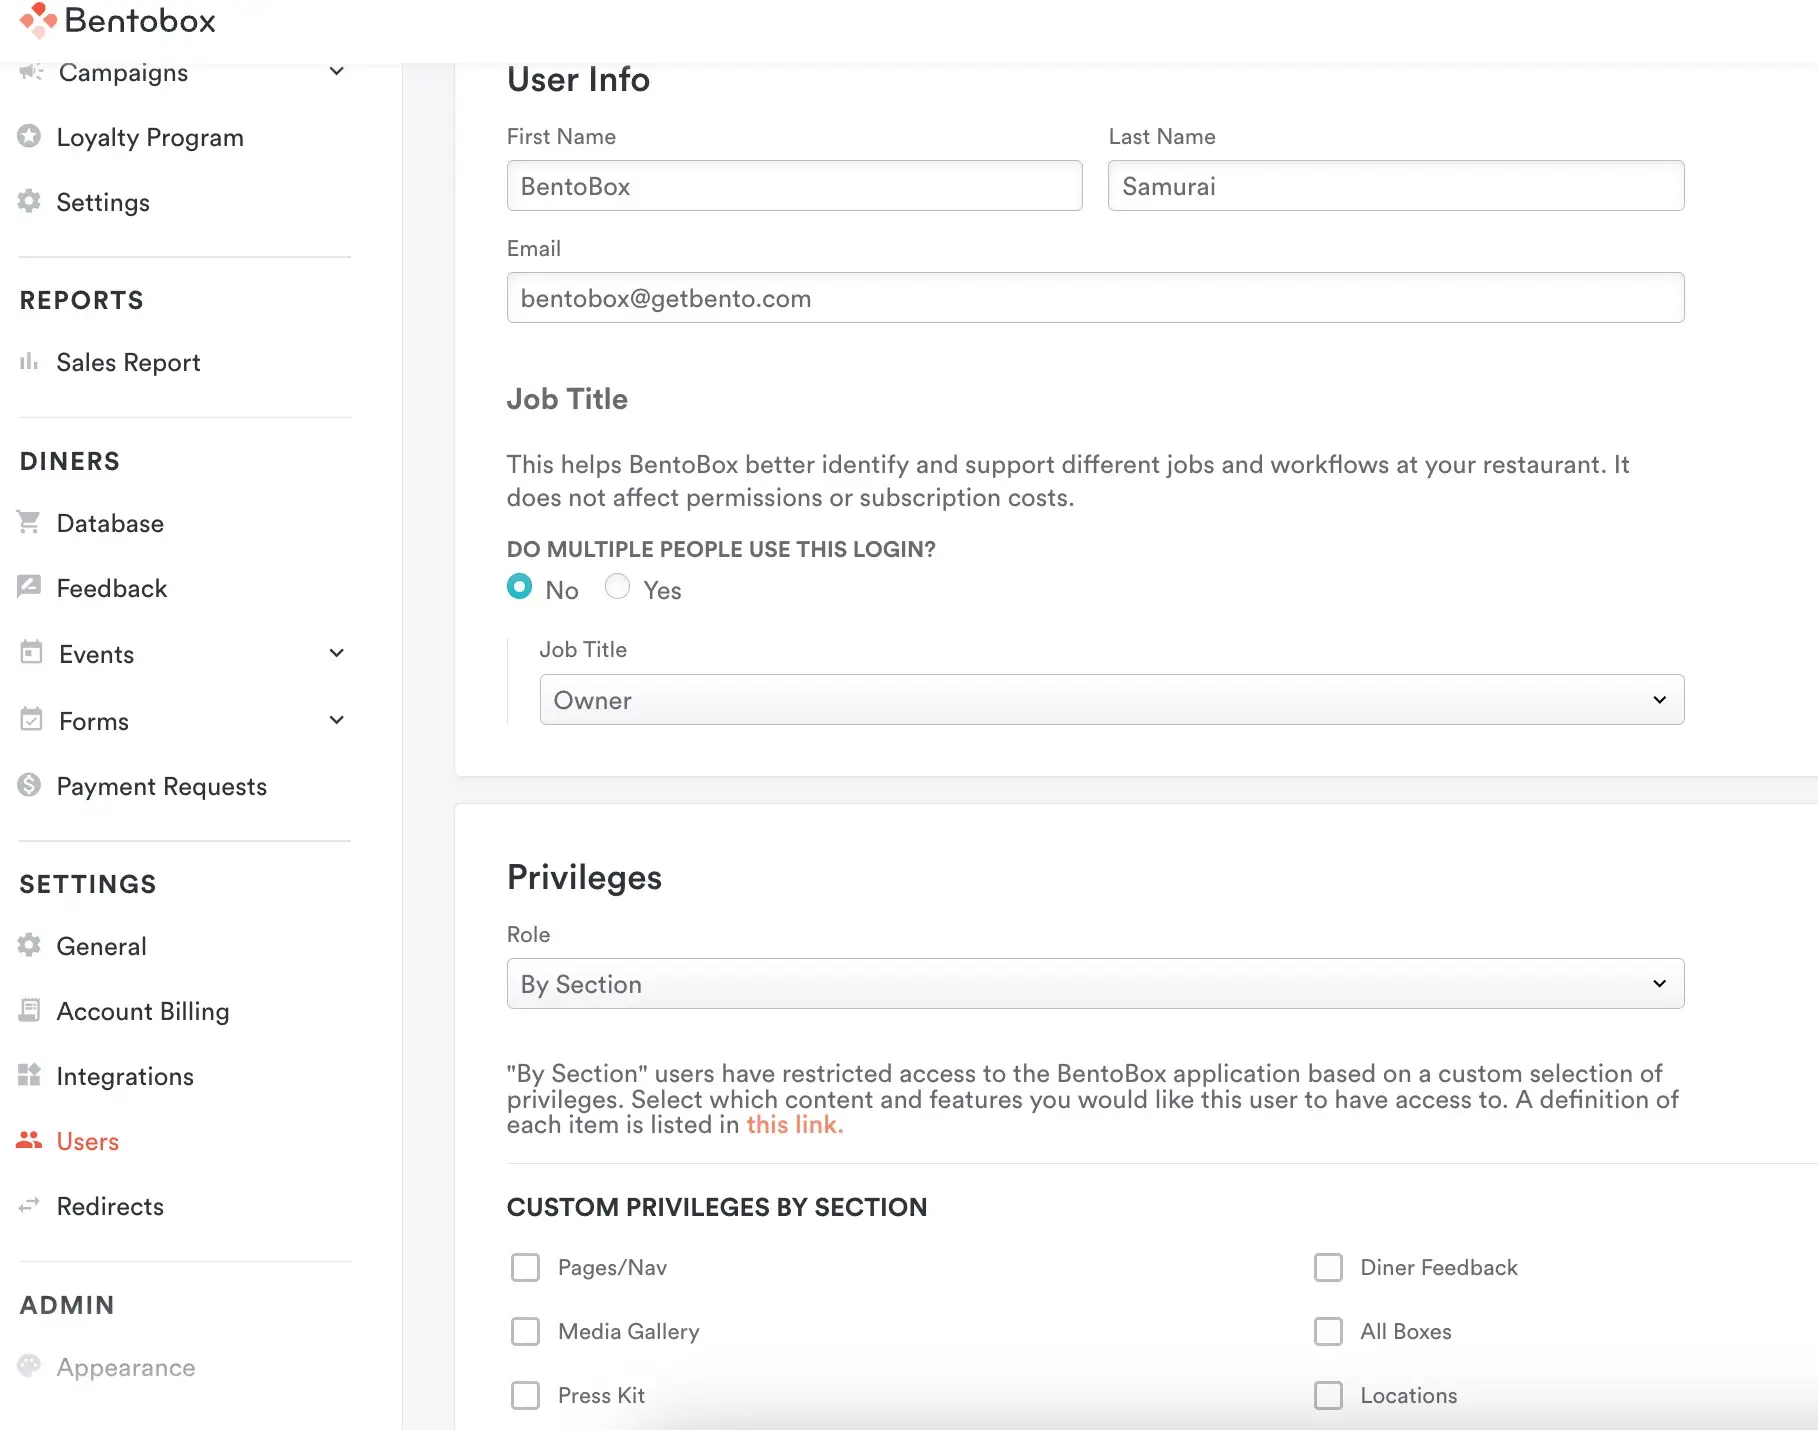Click the Redirects arrows icon
This screenshot has width=1818, height=1430.
[29, 1205]
